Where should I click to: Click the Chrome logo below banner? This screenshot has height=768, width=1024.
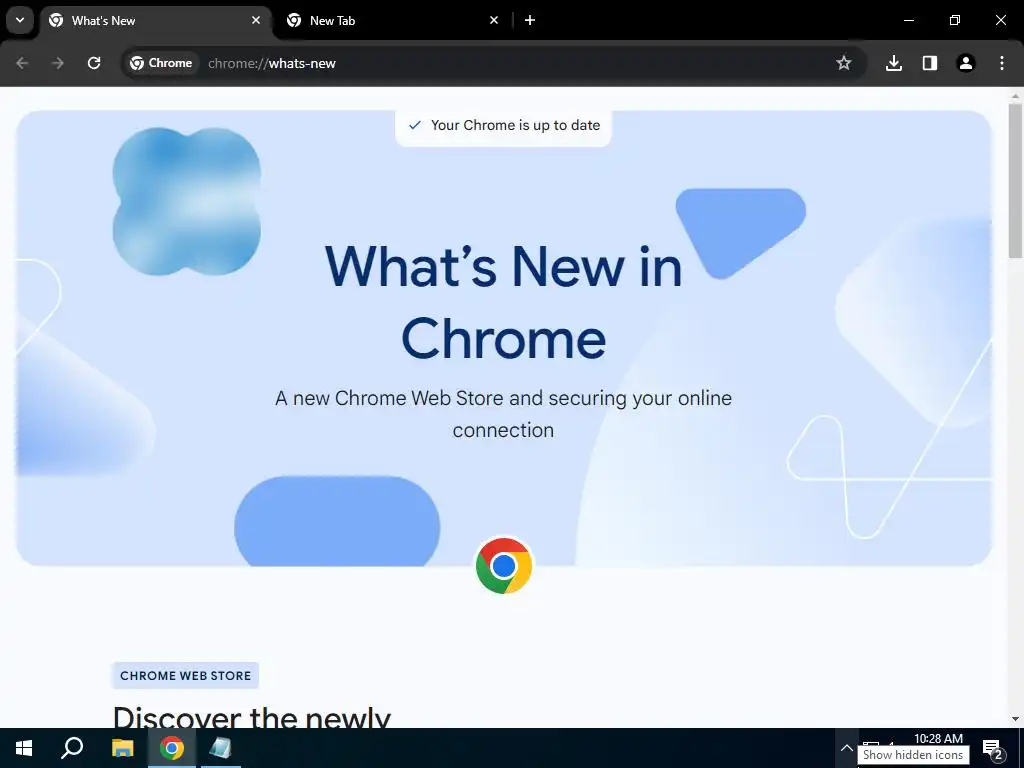[504, 566]
